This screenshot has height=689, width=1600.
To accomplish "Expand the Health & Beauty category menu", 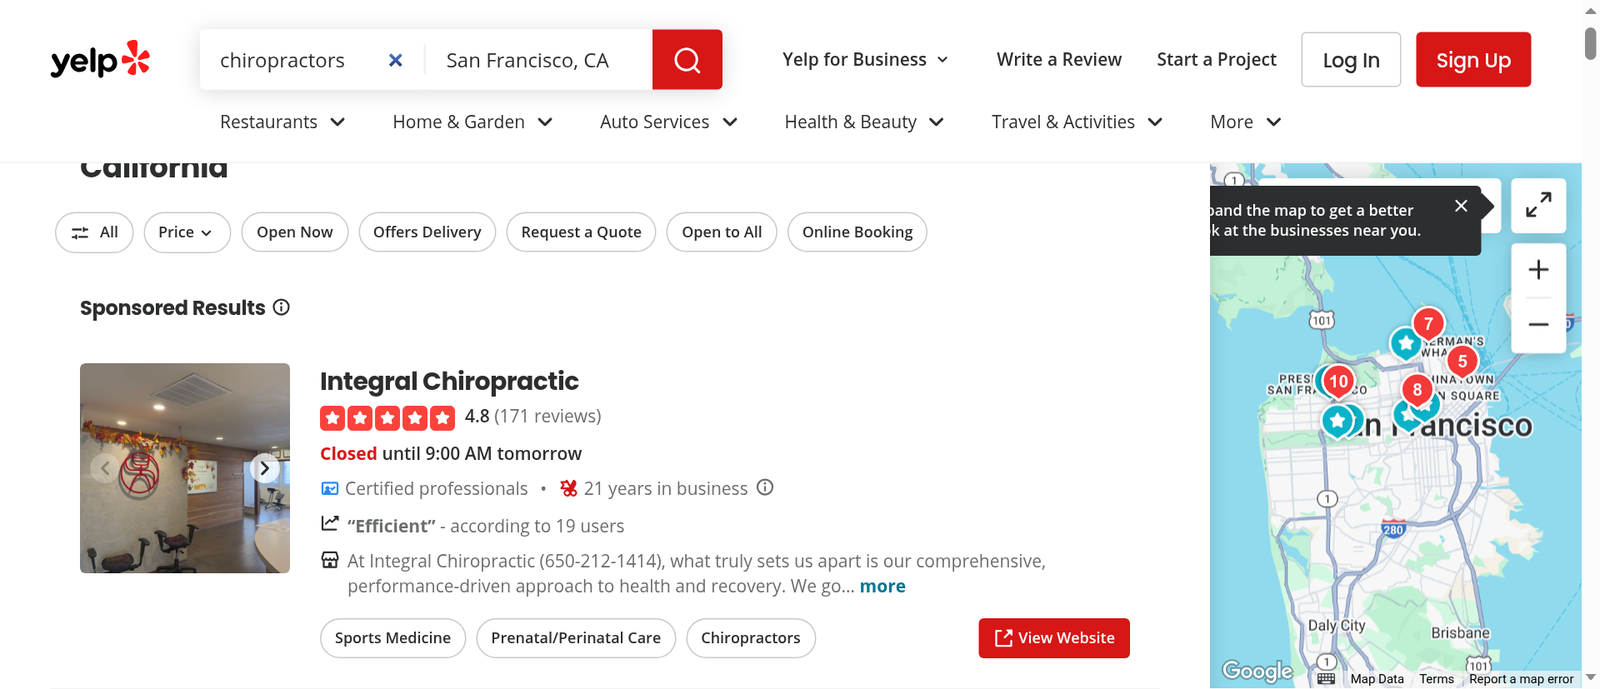I will point(864,122).
